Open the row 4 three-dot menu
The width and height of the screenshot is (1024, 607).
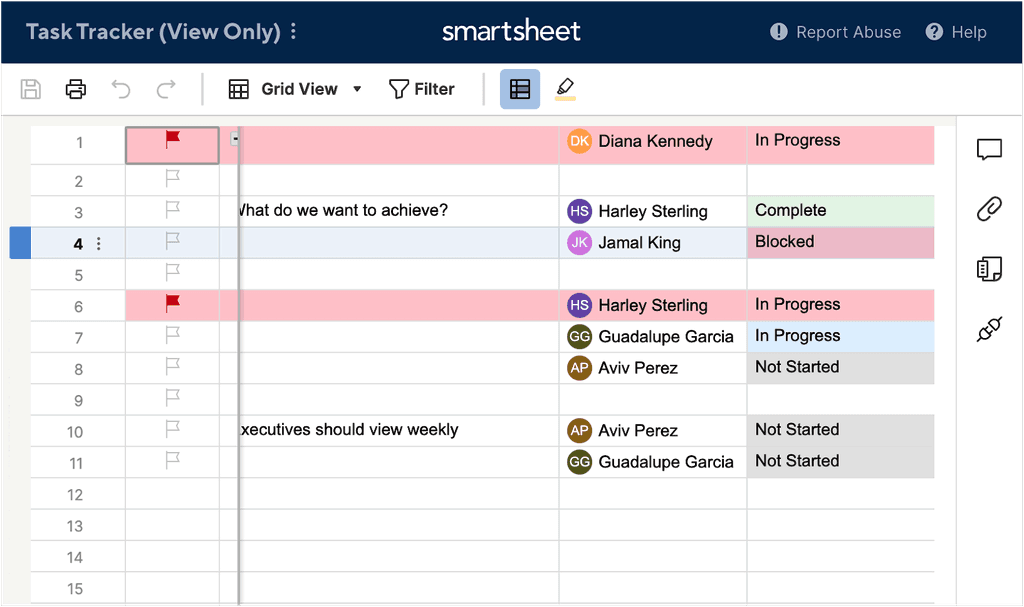(x=96, y=243)
